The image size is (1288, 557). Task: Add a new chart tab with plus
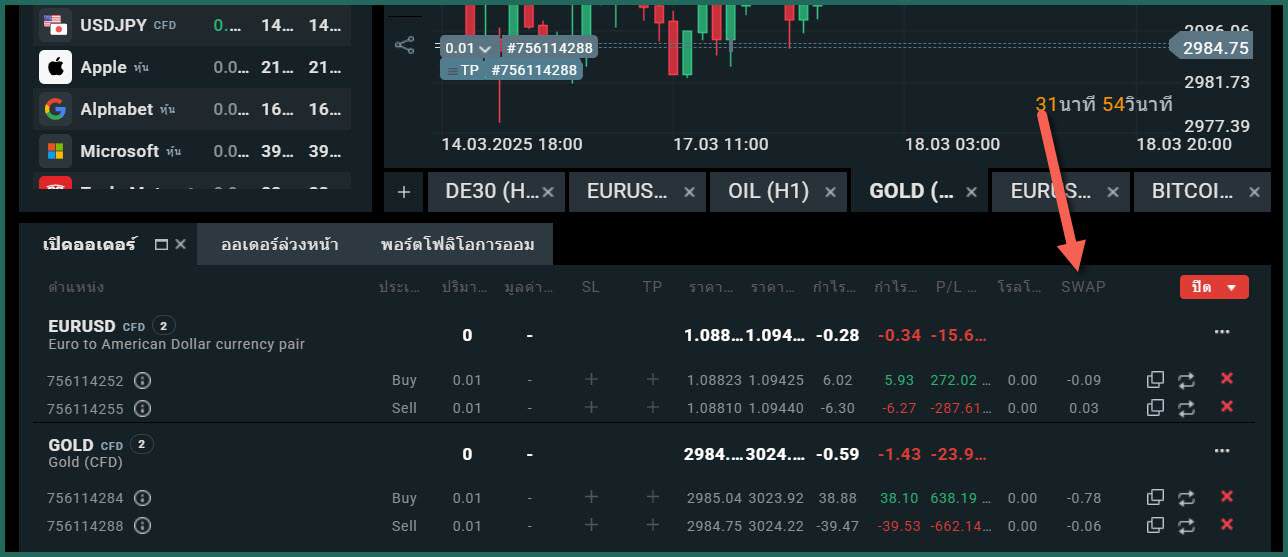click(403, 192)
